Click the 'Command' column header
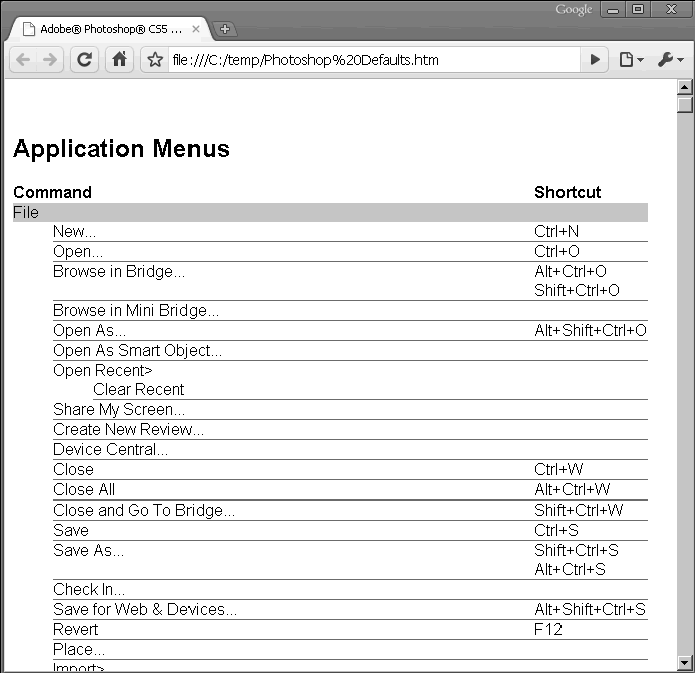695x673 pixels. coord(52,192)
